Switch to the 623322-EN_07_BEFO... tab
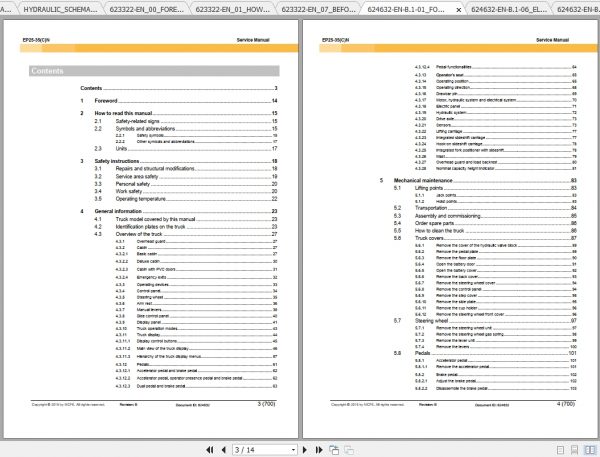600x457 pixels. tap(318, 9)
